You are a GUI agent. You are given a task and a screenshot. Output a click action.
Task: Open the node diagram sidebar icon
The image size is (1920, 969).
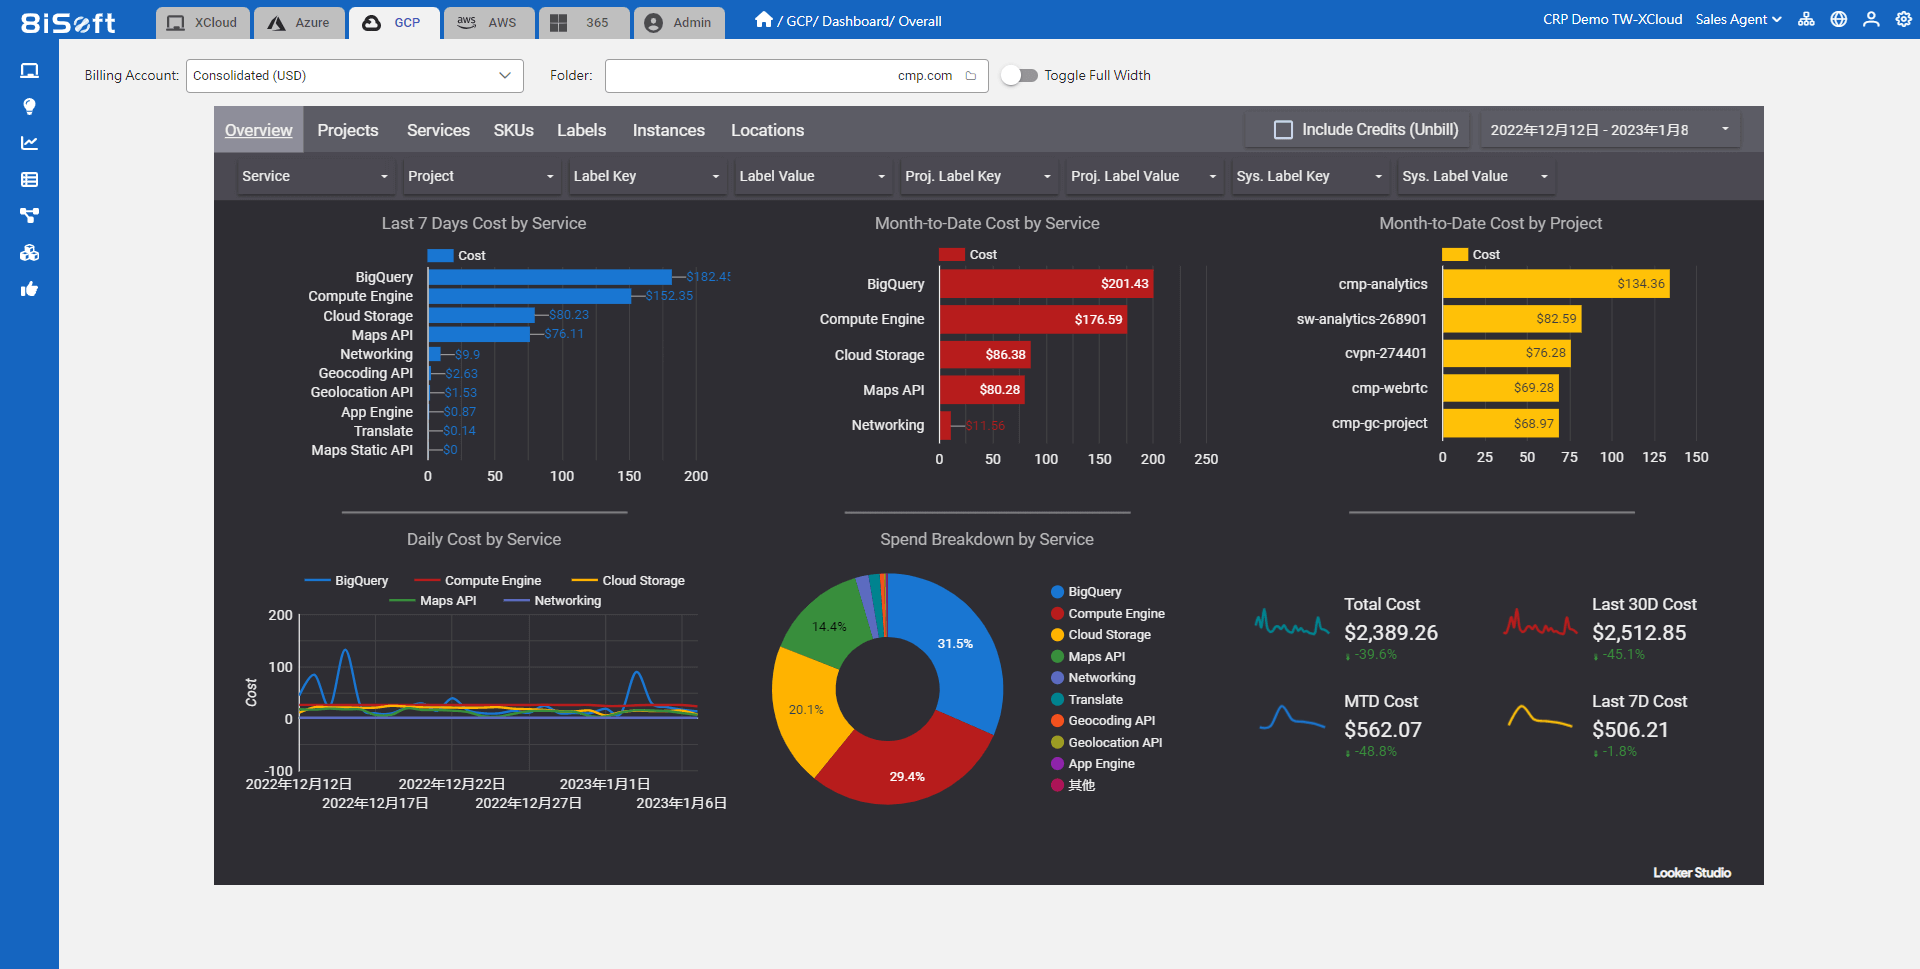(x=30, y=216)
